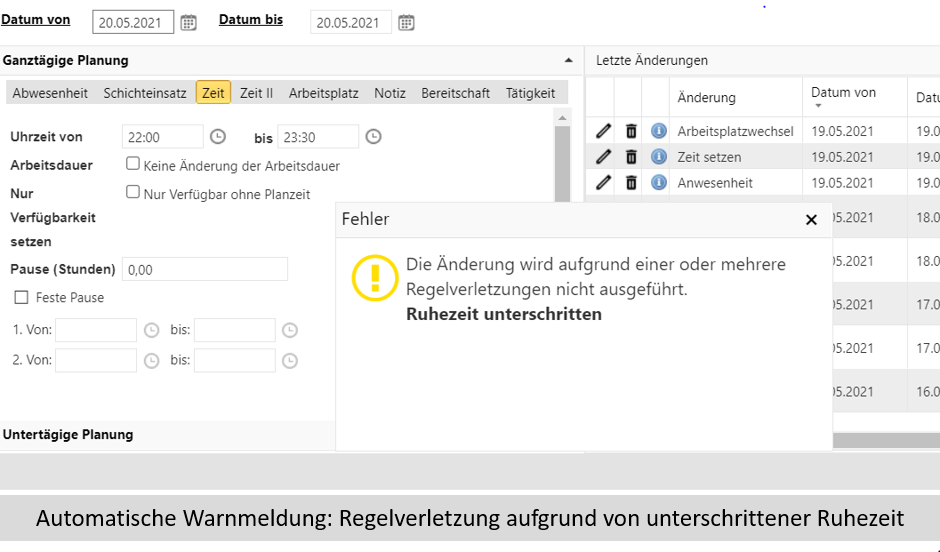The height and width of the screenshot is (552, 940).
Task: Open clock picker for 2. bis field
Action: click(x=290, y=361)
